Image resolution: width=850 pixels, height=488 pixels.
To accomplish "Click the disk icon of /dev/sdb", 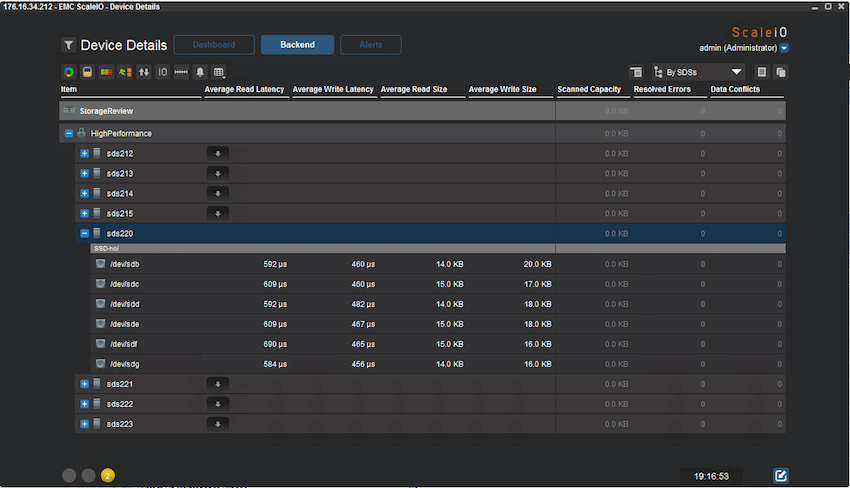I will pos(100,264).
